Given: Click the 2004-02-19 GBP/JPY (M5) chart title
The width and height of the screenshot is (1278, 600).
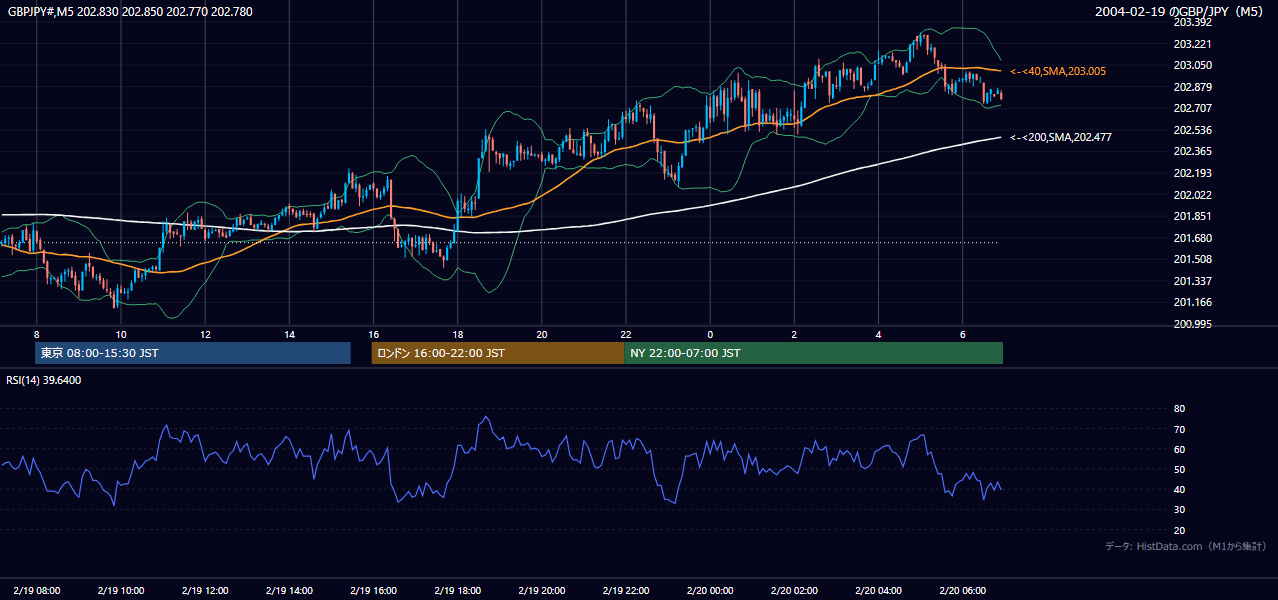Looking at the screenshot, I should [x=1180, y=11].
